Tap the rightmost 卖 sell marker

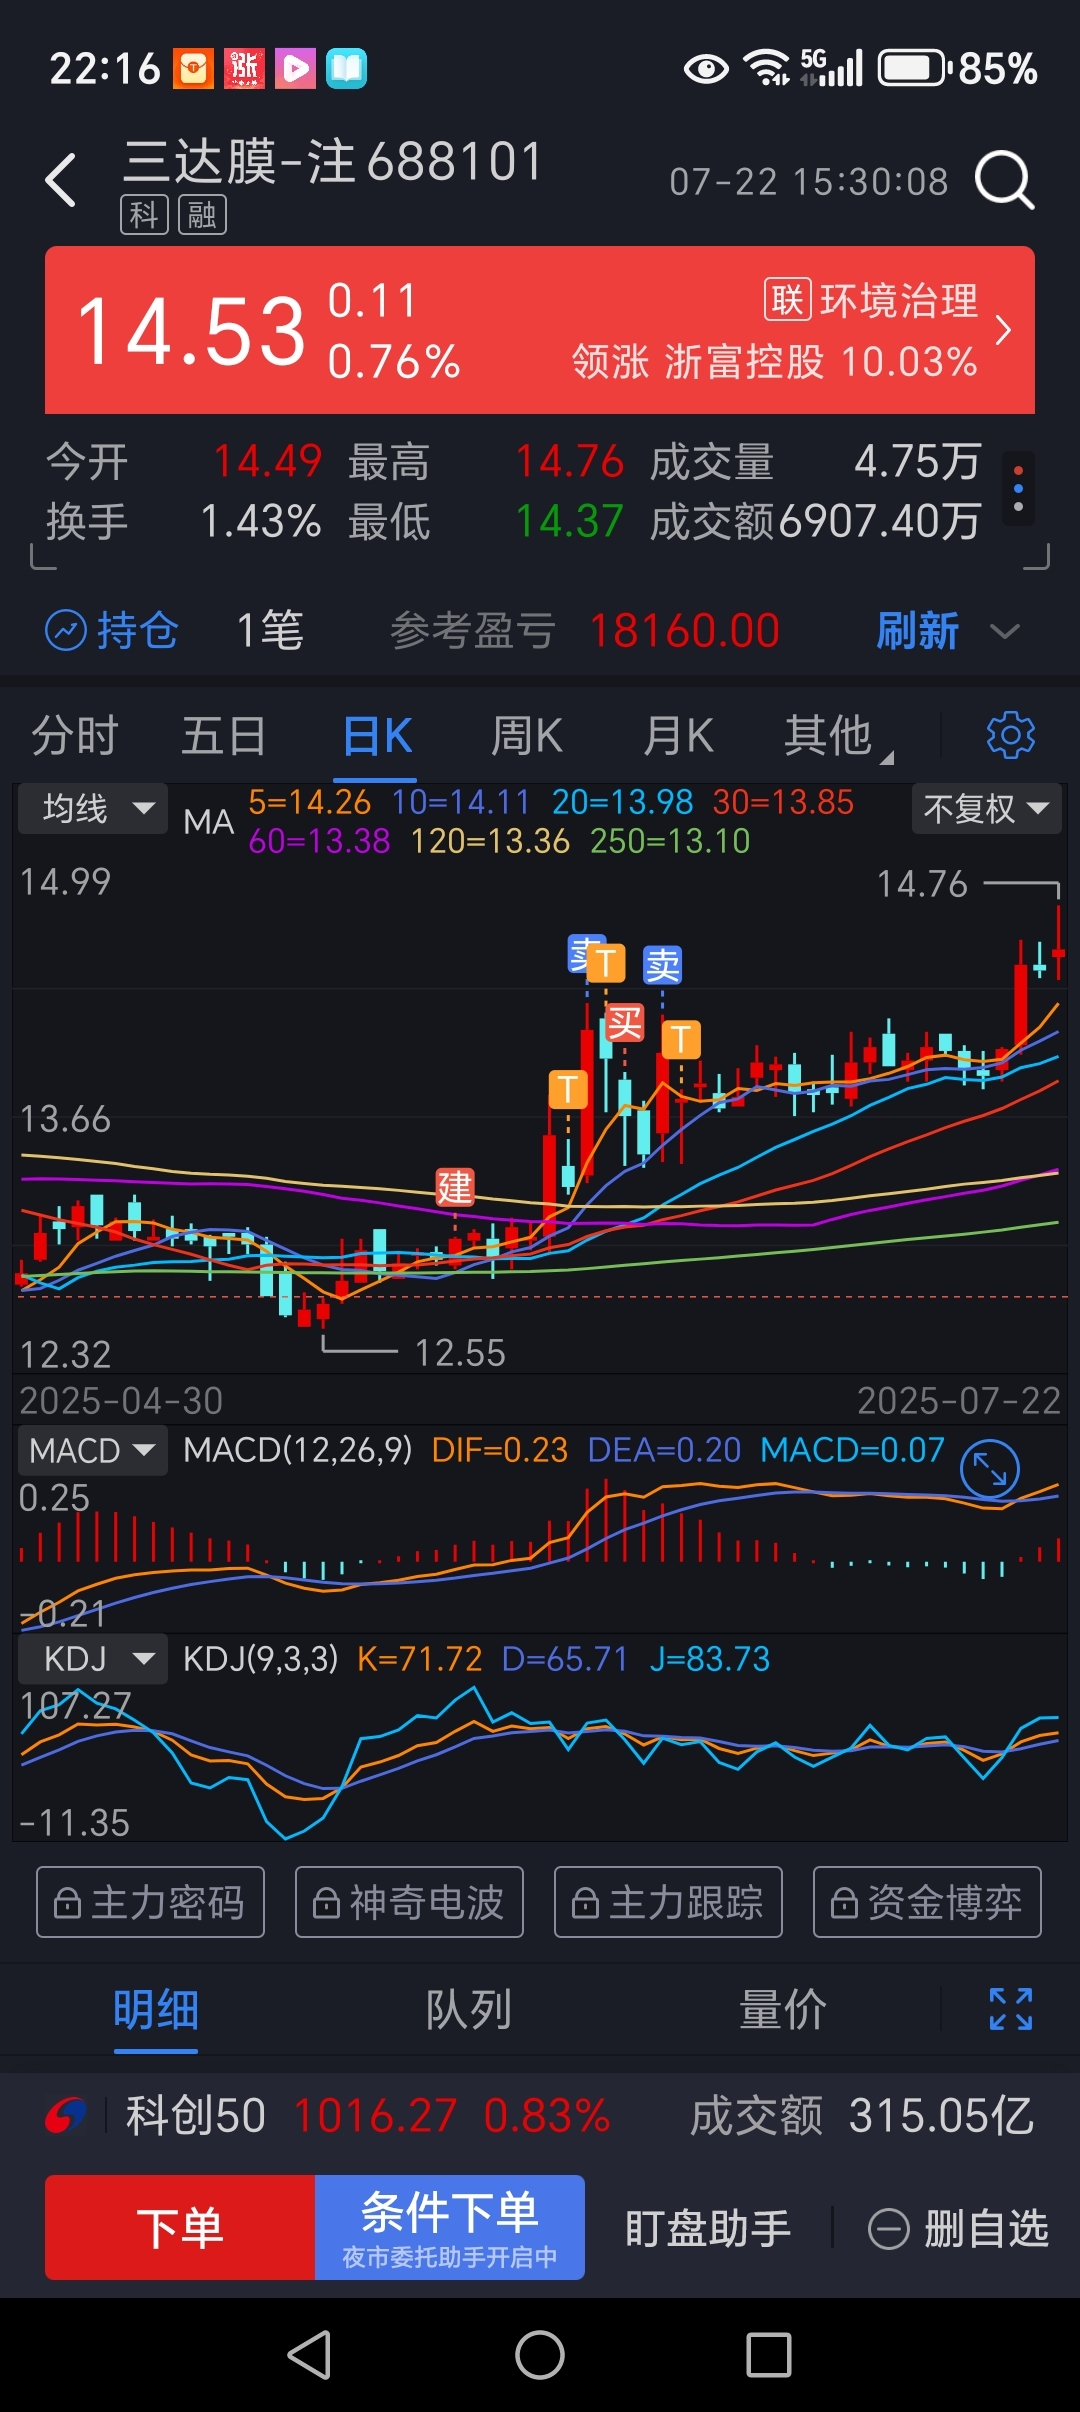click(x=662, y=965)
